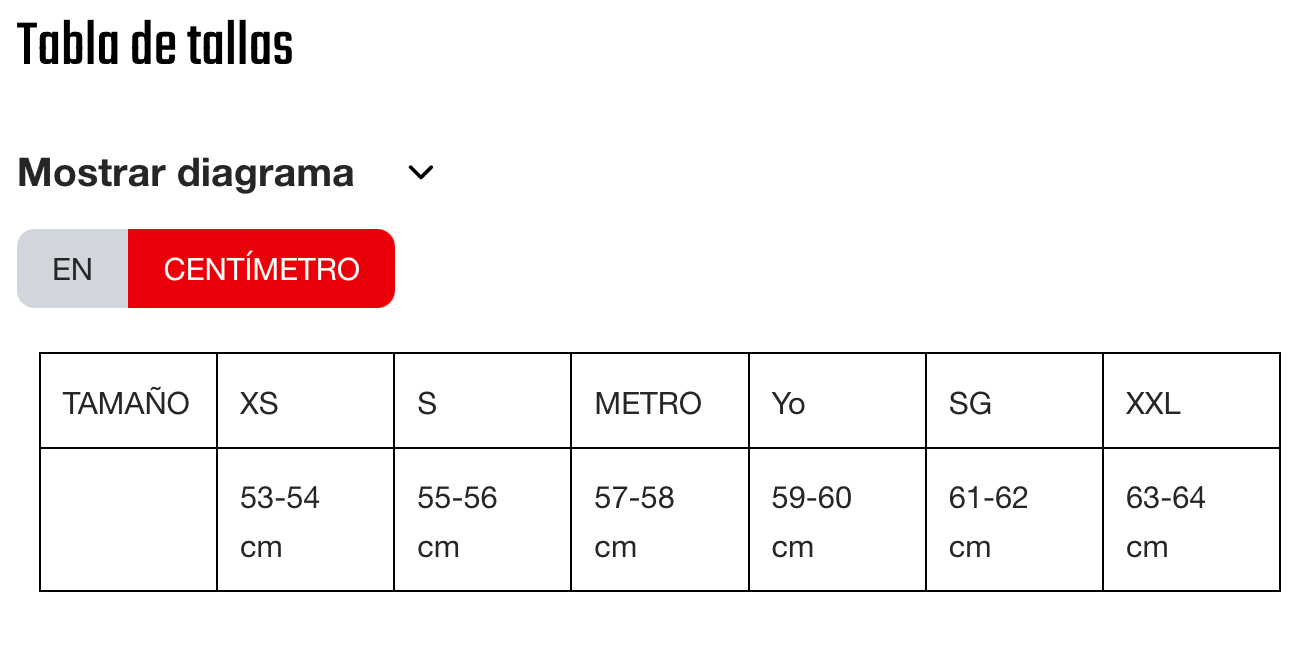Click the Tabla de tallas heading
Viewport: 1310px width, 648px height.
pyautogui.click(x=155, y=45)
